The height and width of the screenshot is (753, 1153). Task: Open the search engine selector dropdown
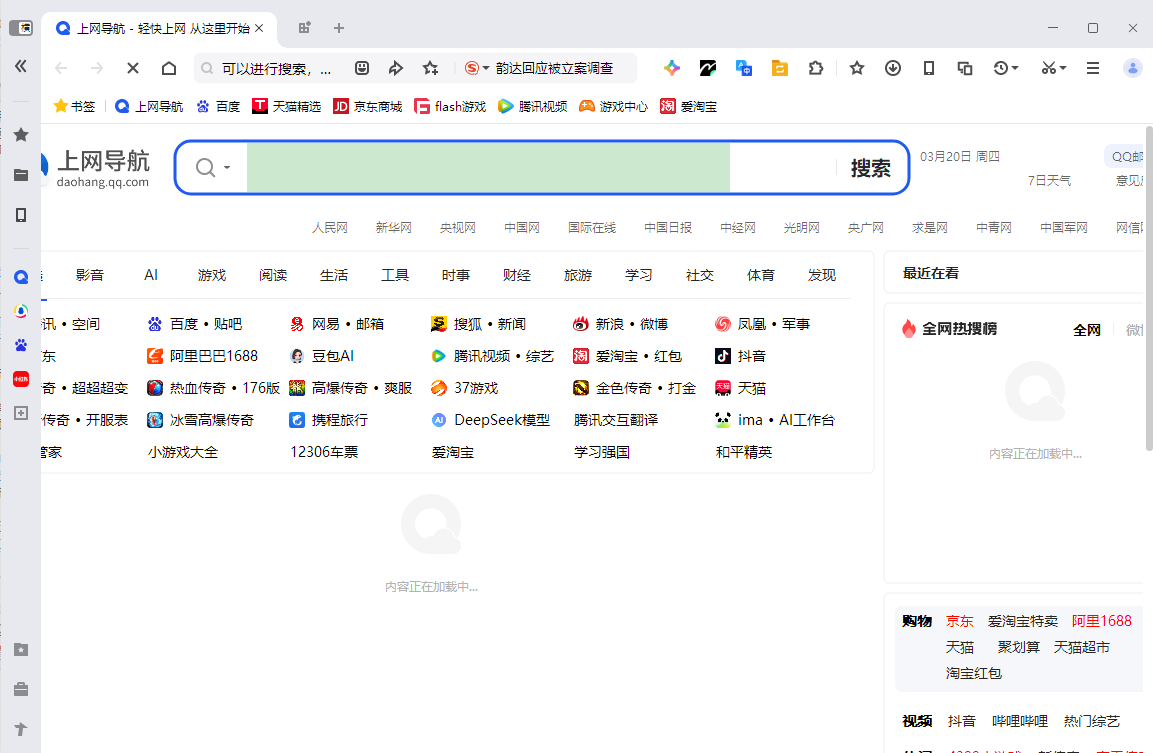[x=215, y=167]
